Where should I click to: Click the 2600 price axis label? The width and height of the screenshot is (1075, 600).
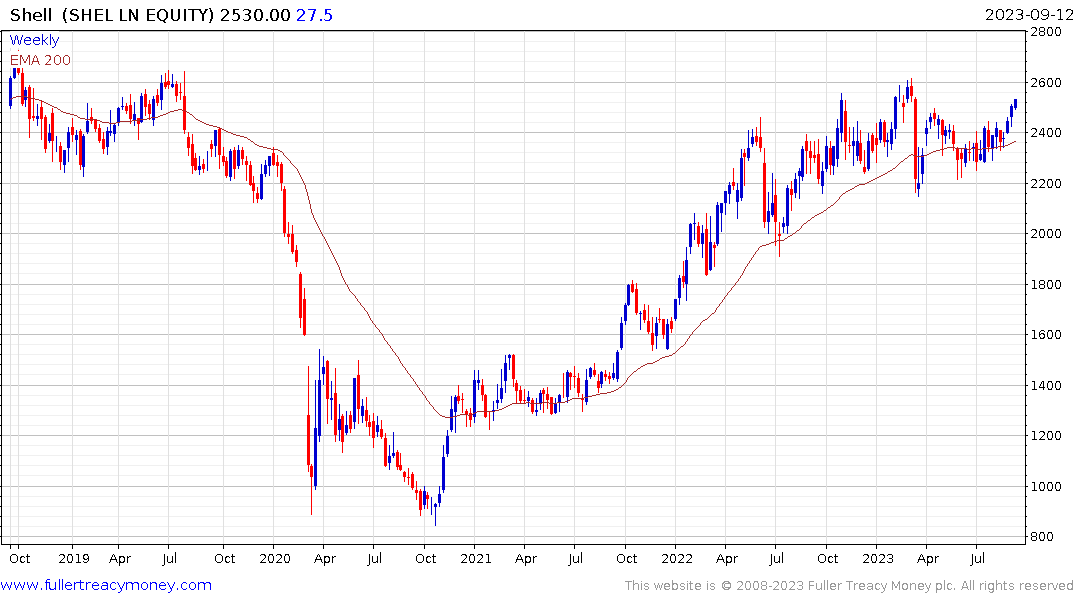point(1046,82)
